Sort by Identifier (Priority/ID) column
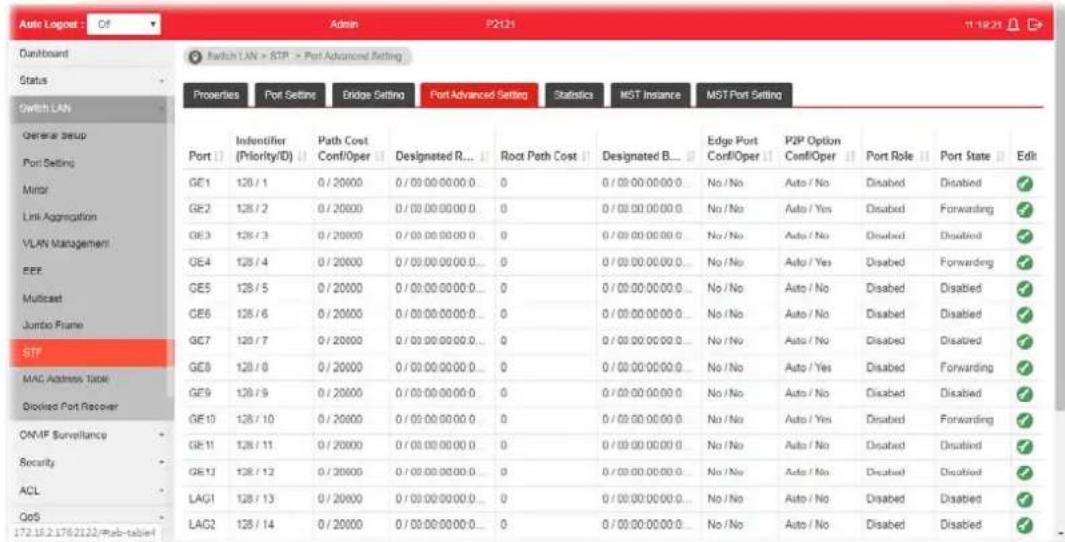 pos(270,149)
